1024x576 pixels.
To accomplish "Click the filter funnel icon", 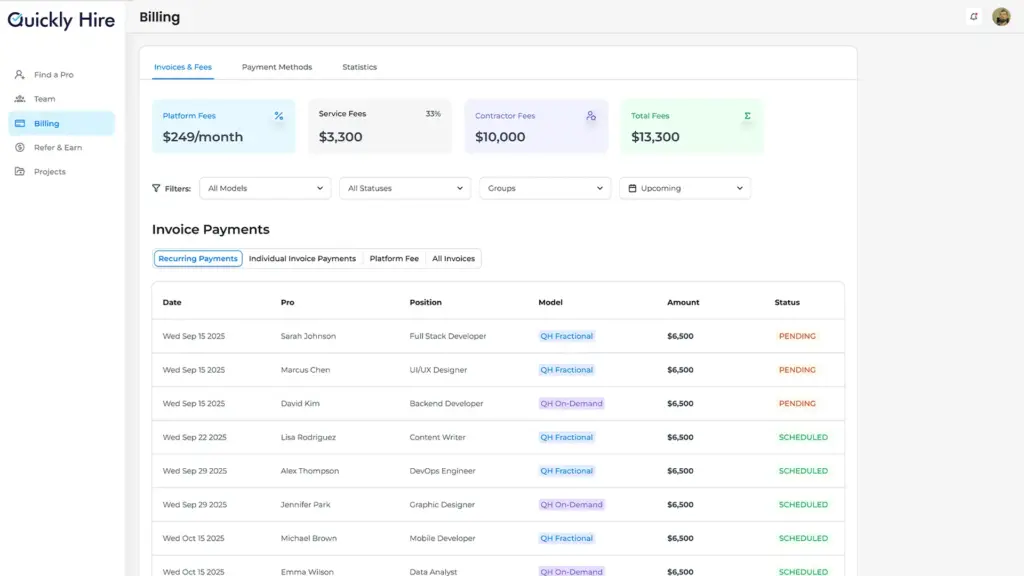I will 156,188.
